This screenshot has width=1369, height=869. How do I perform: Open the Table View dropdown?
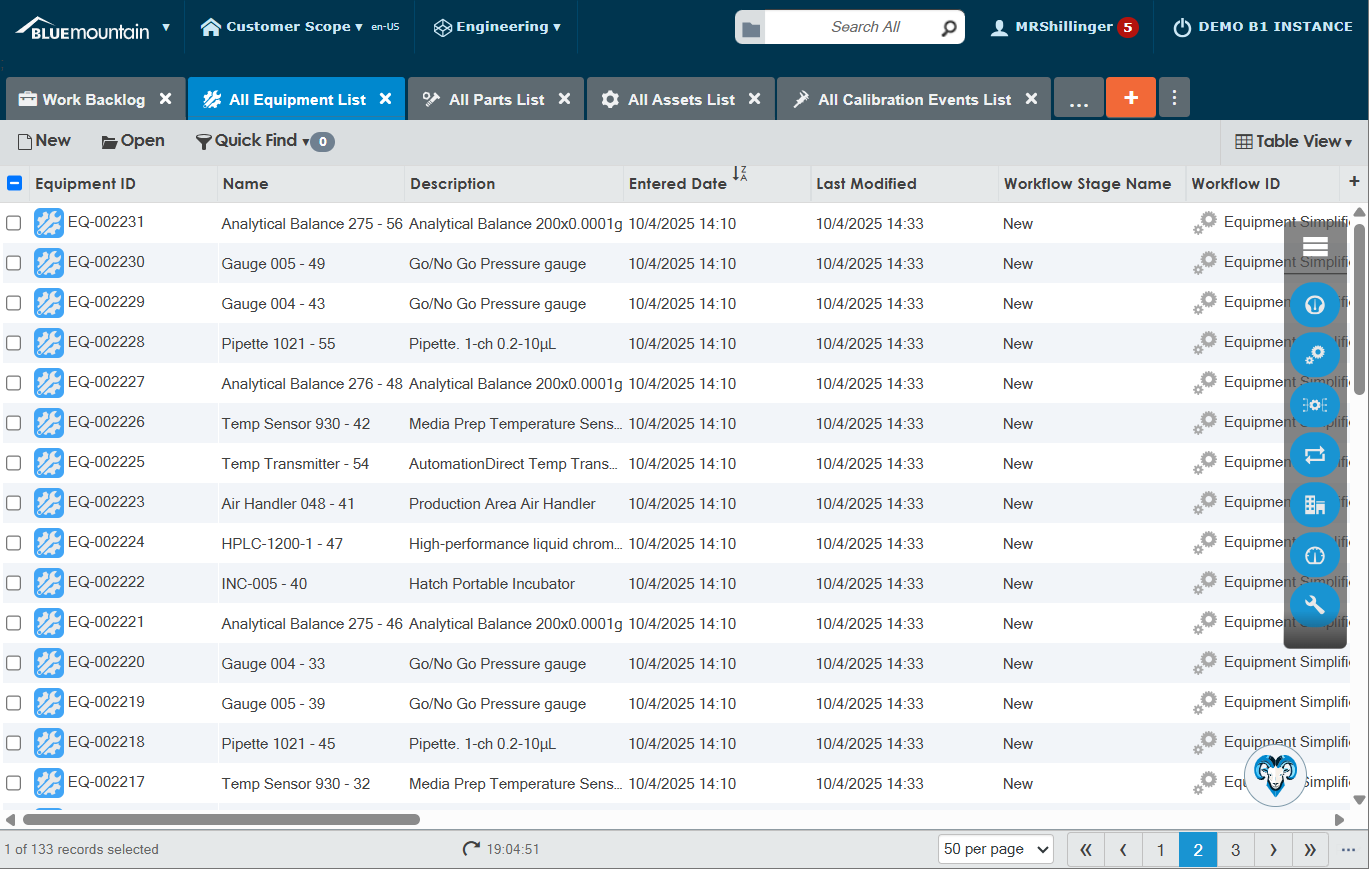pyautogui.click(x=1293, y=140)
